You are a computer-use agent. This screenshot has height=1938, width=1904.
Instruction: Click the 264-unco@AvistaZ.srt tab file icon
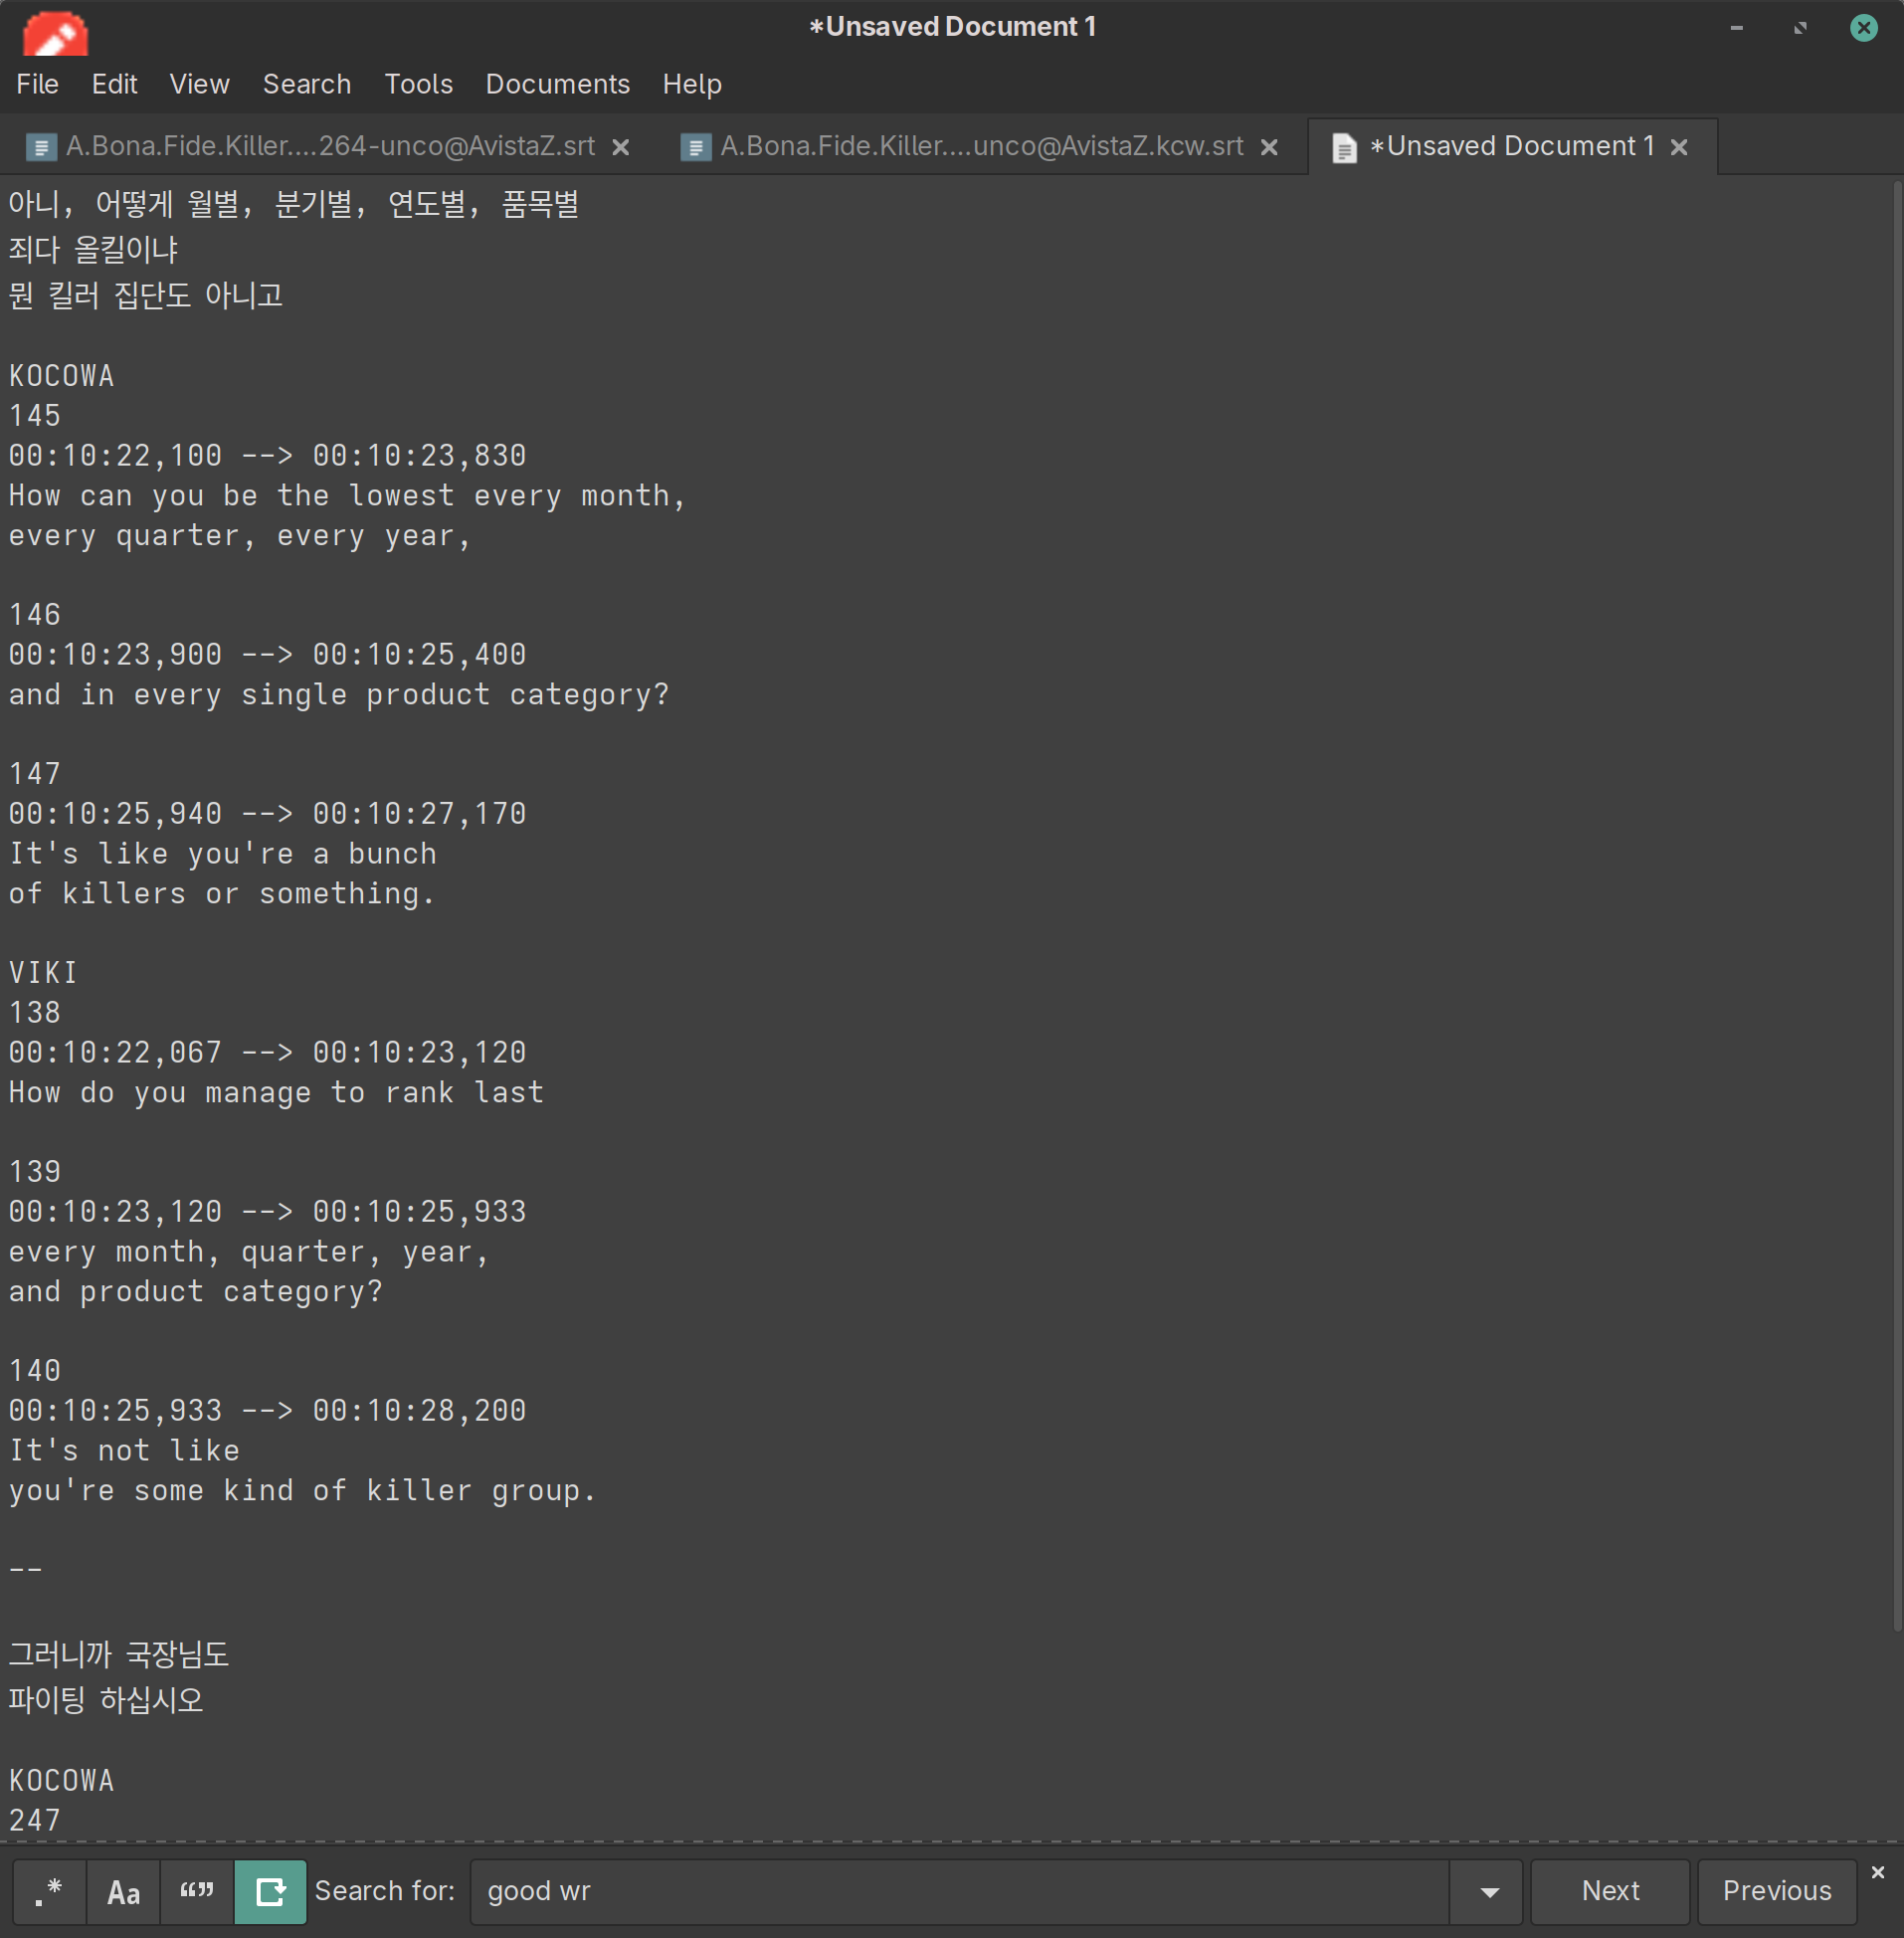(x=40, y=147)
